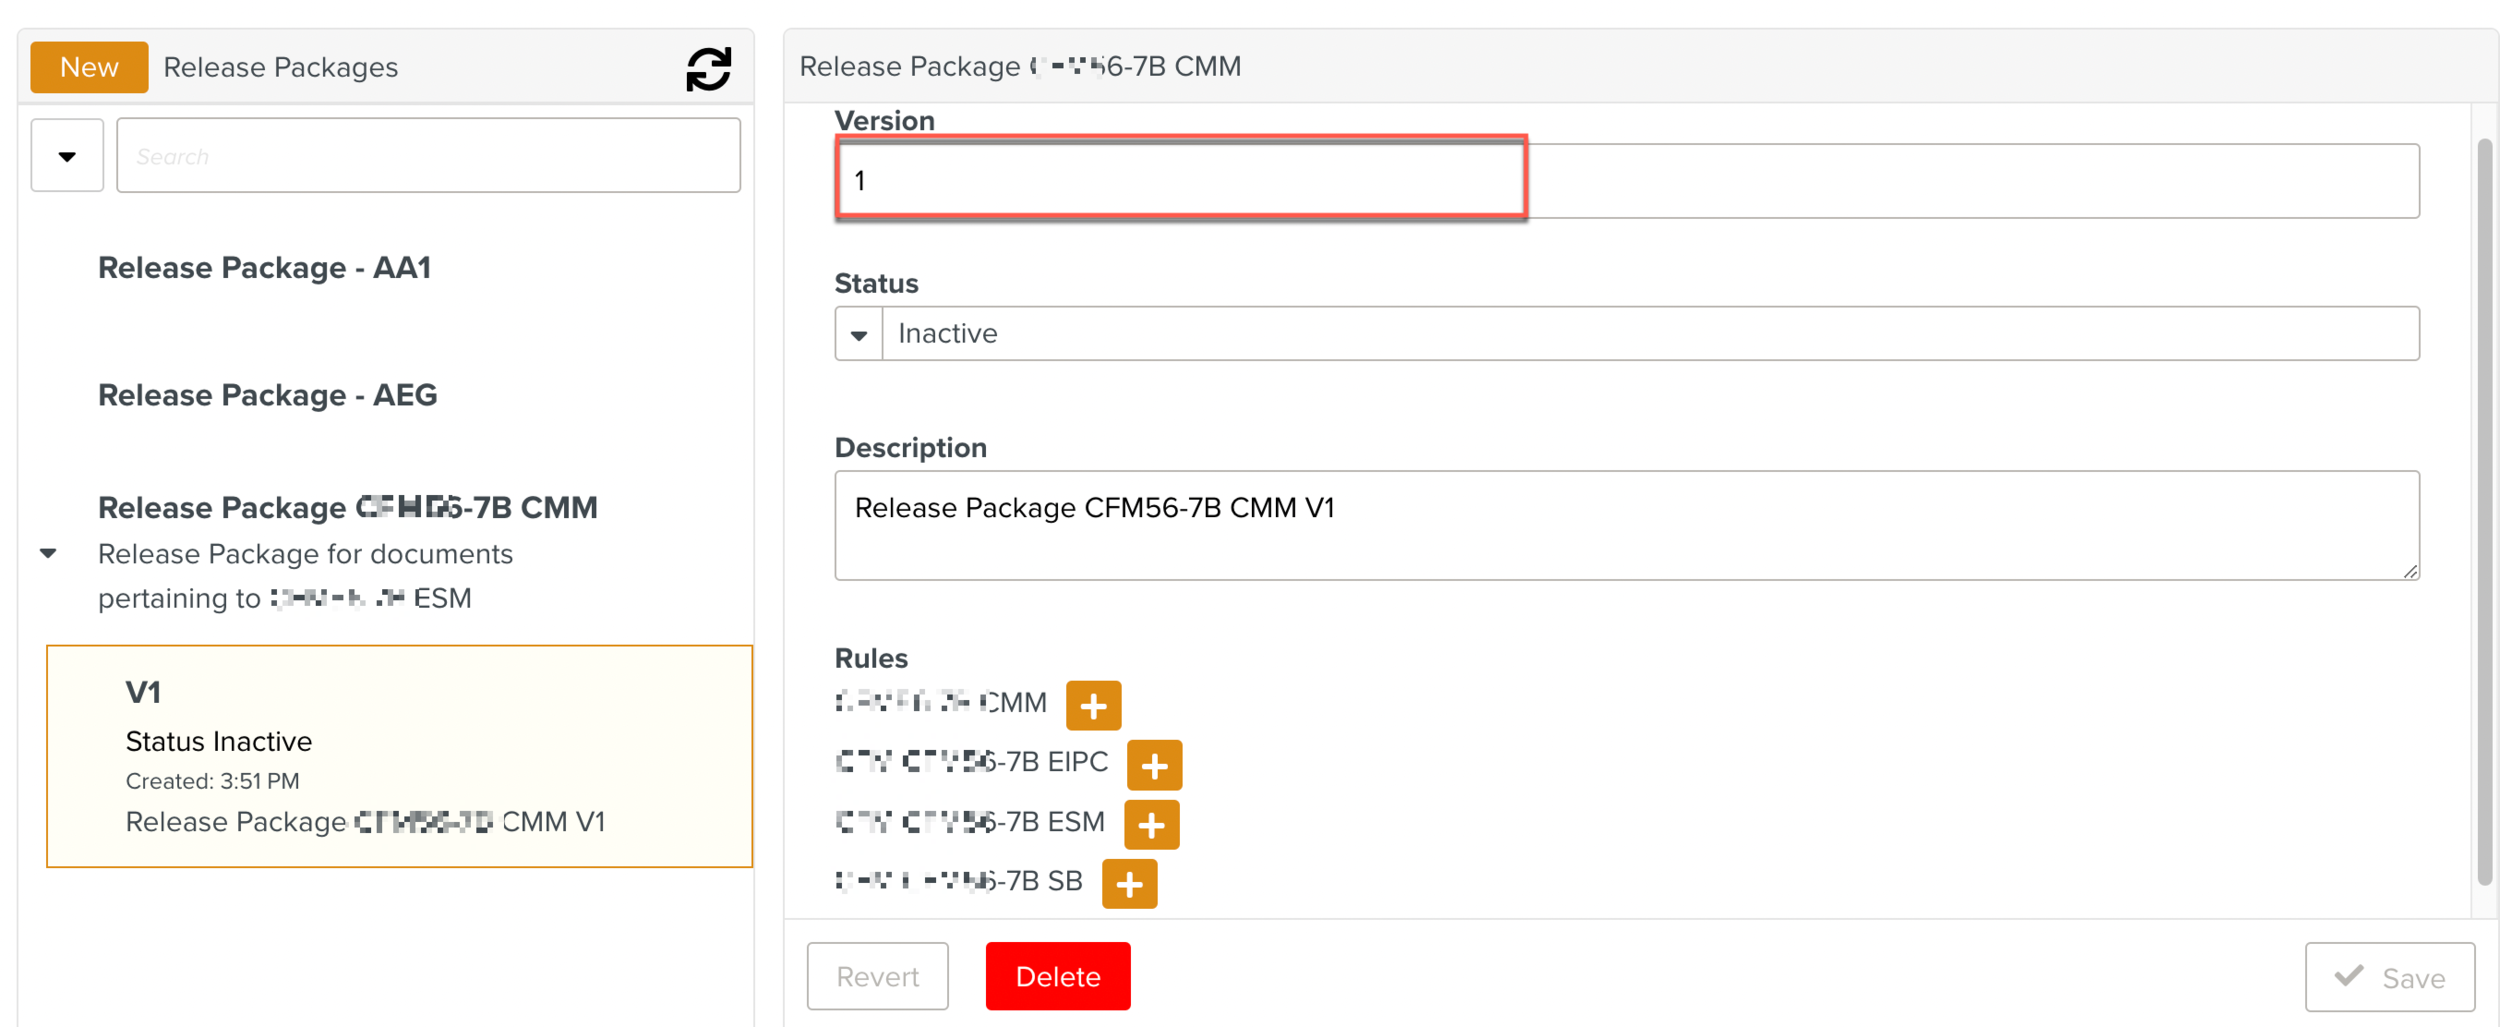The height and width of the screenshot is (1027, 2500).
Task: Save the release package changes
Action: pyautogui.click(x=2389, y=977)
